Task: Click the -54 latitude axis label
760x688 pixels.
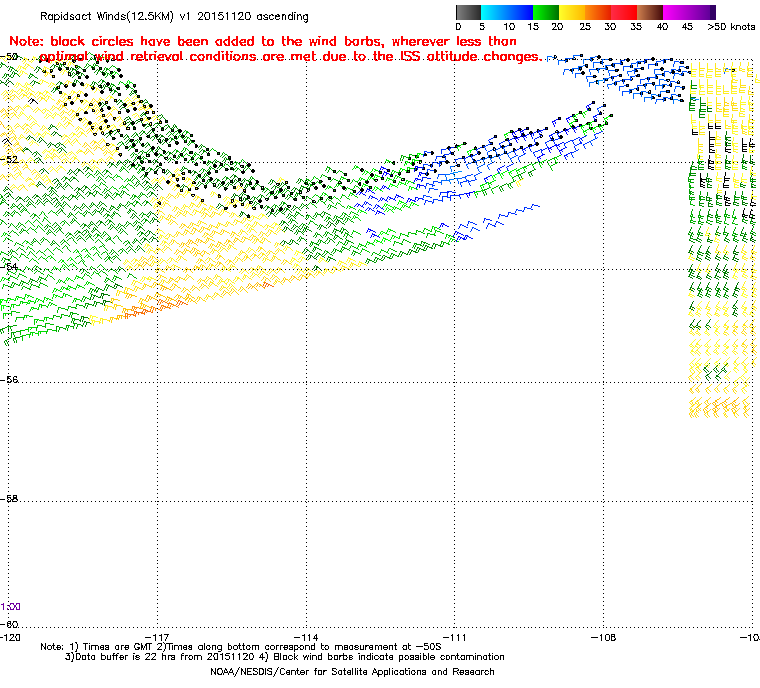Action: 9,266
